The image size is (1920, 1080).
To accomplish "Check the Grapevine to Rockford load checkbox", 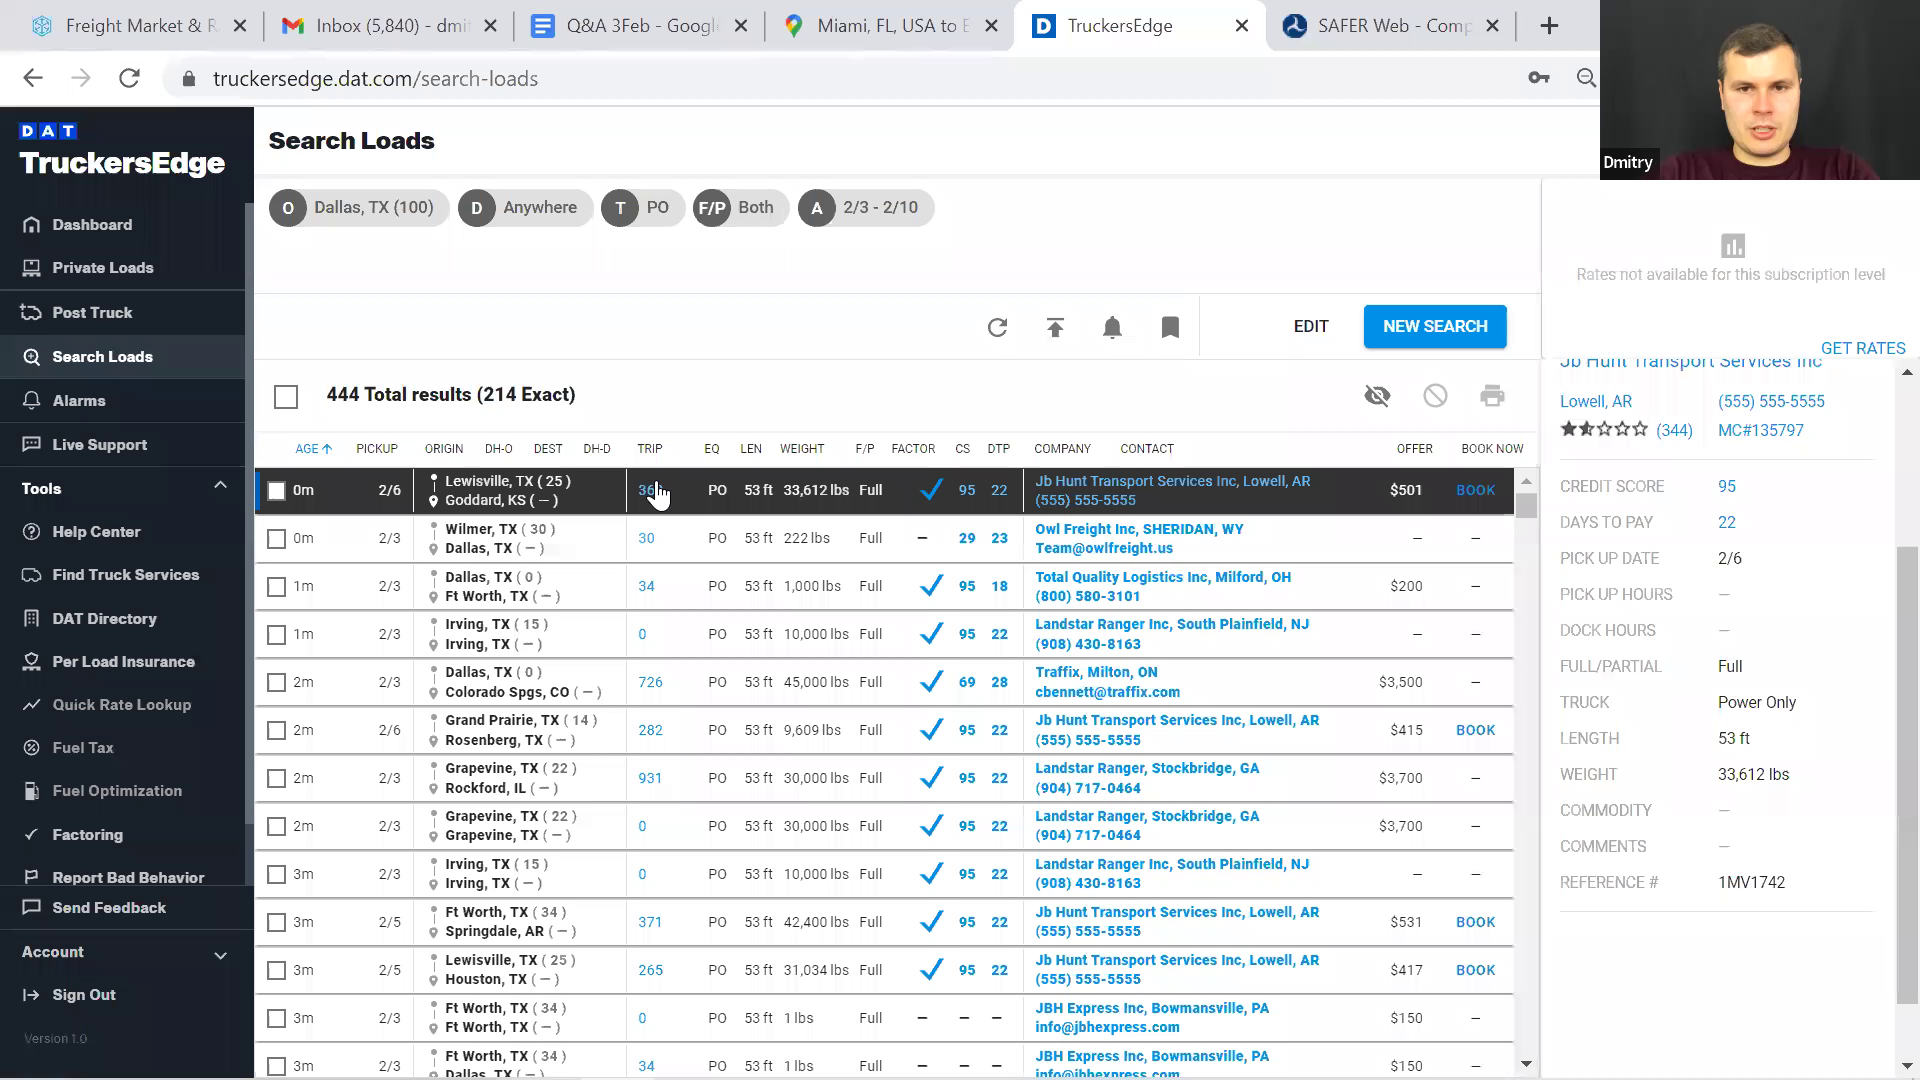I will [x=277, y=779].
